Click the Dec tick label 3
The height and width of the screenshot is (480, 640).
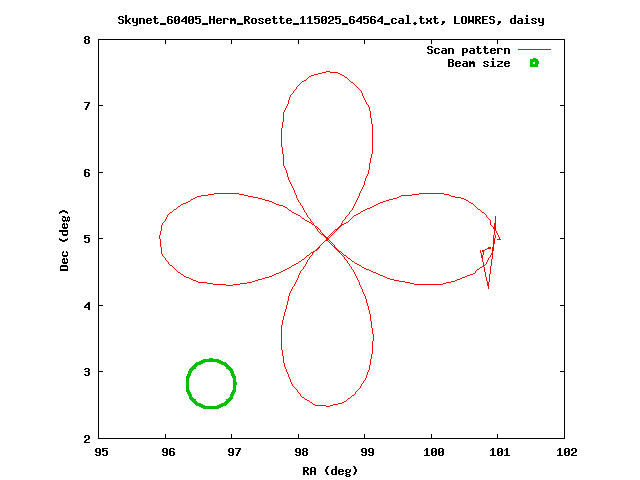pyautogui.click(x=87, y=372)
